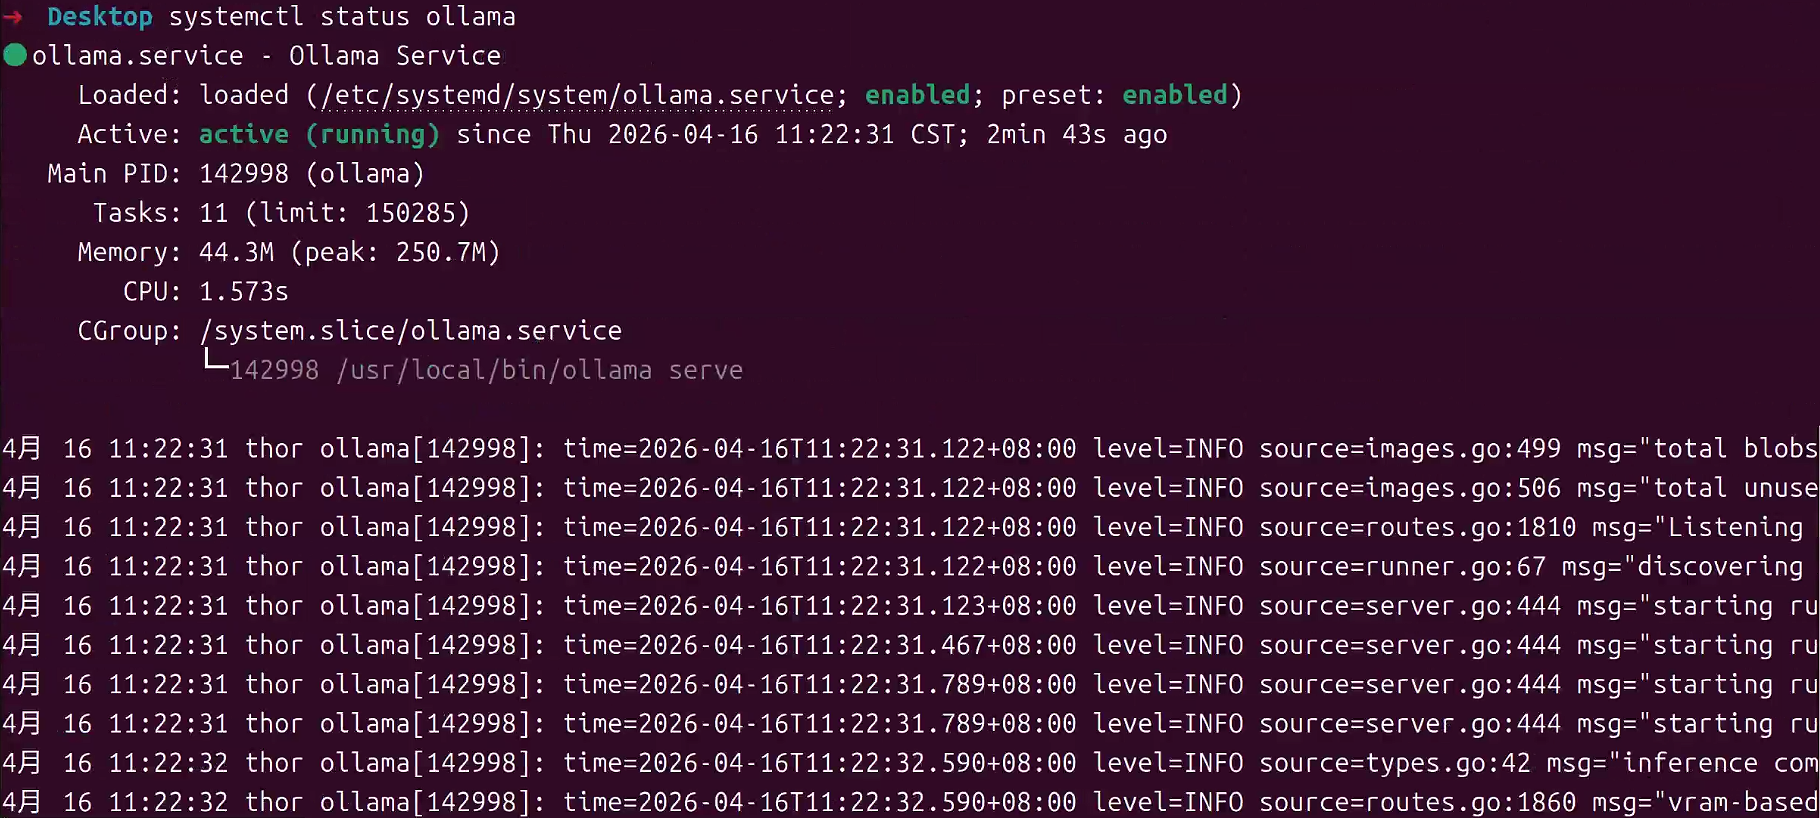
Task: Click the 'active (running)' status text
Action: (319, 134)
